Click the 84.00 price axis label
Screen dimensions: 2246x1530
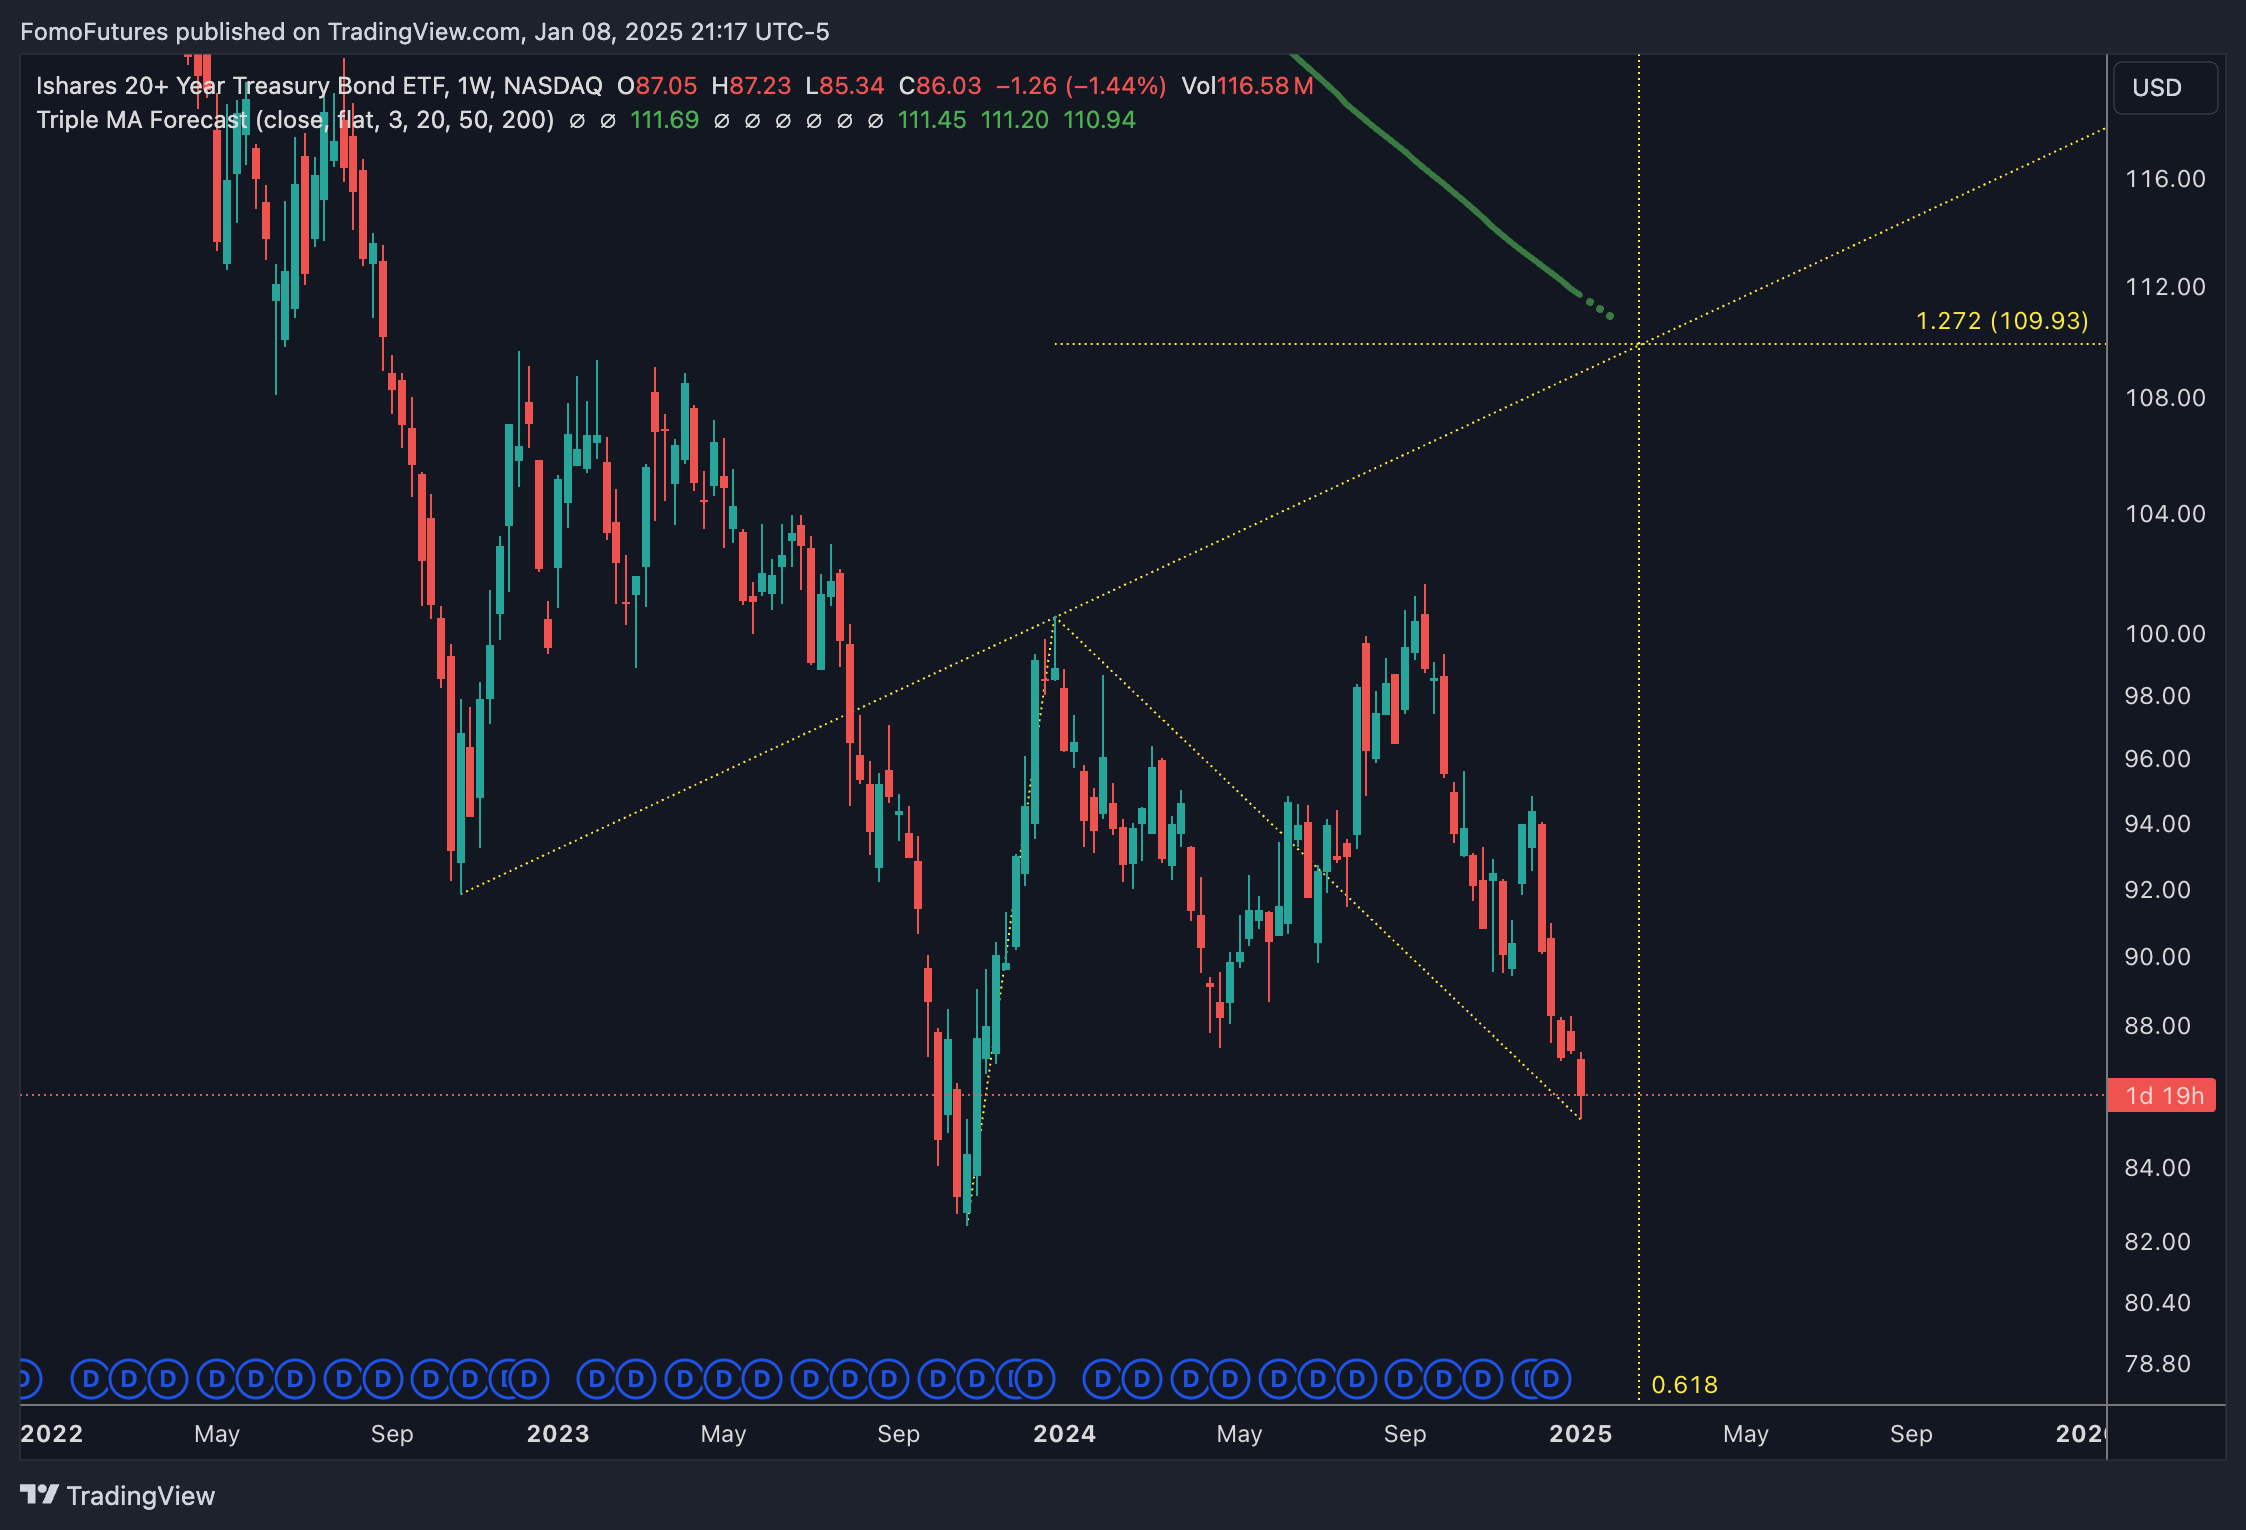click(2157, 1168)
